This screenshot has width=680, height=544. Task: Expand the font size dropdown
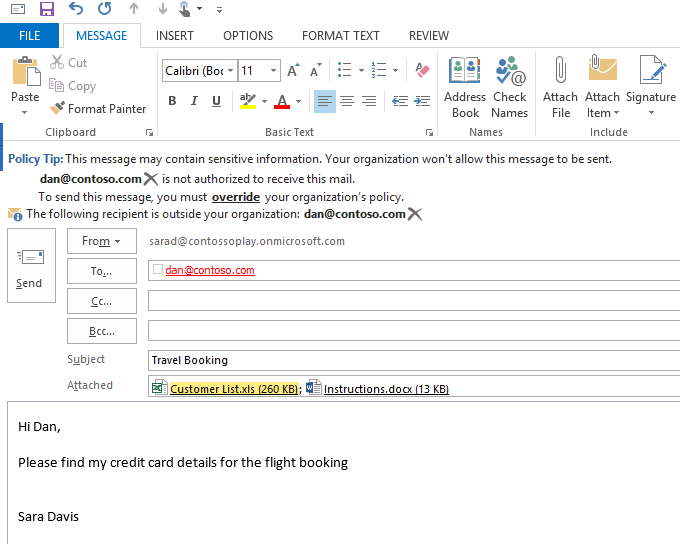[274, 71]
